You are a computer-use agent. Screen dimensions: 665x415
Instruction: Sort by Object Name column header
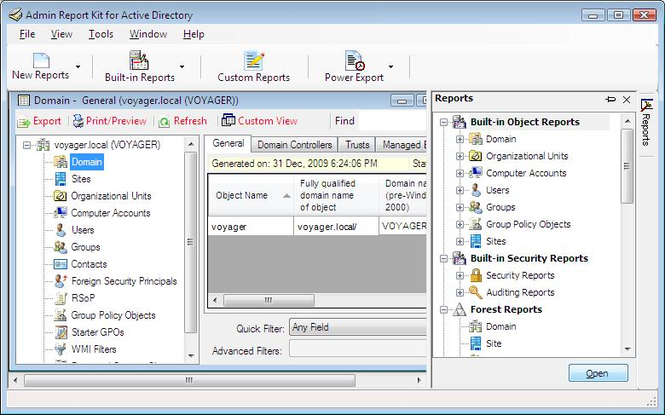[251, 195]
